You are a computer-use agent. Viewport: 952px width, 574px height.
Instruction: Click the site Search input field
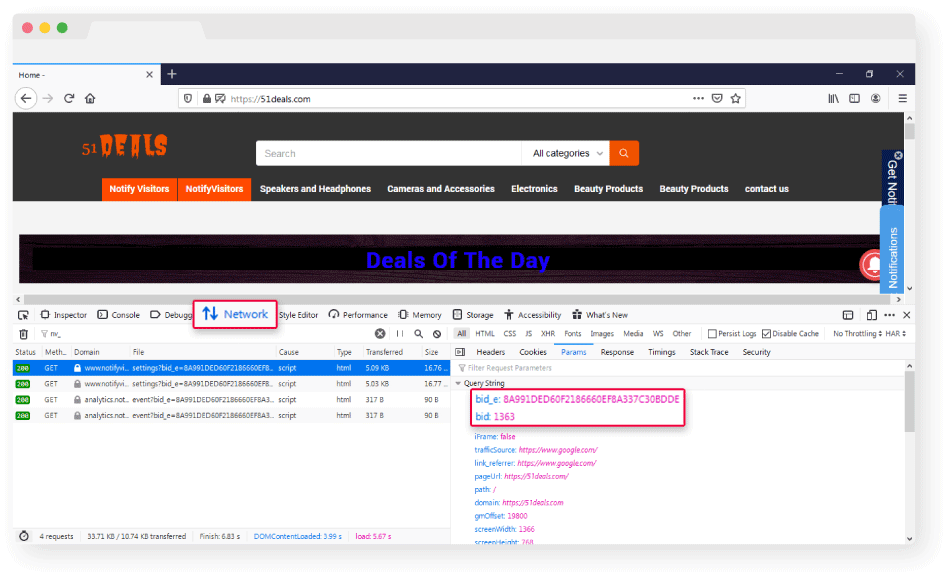(389, 153)
